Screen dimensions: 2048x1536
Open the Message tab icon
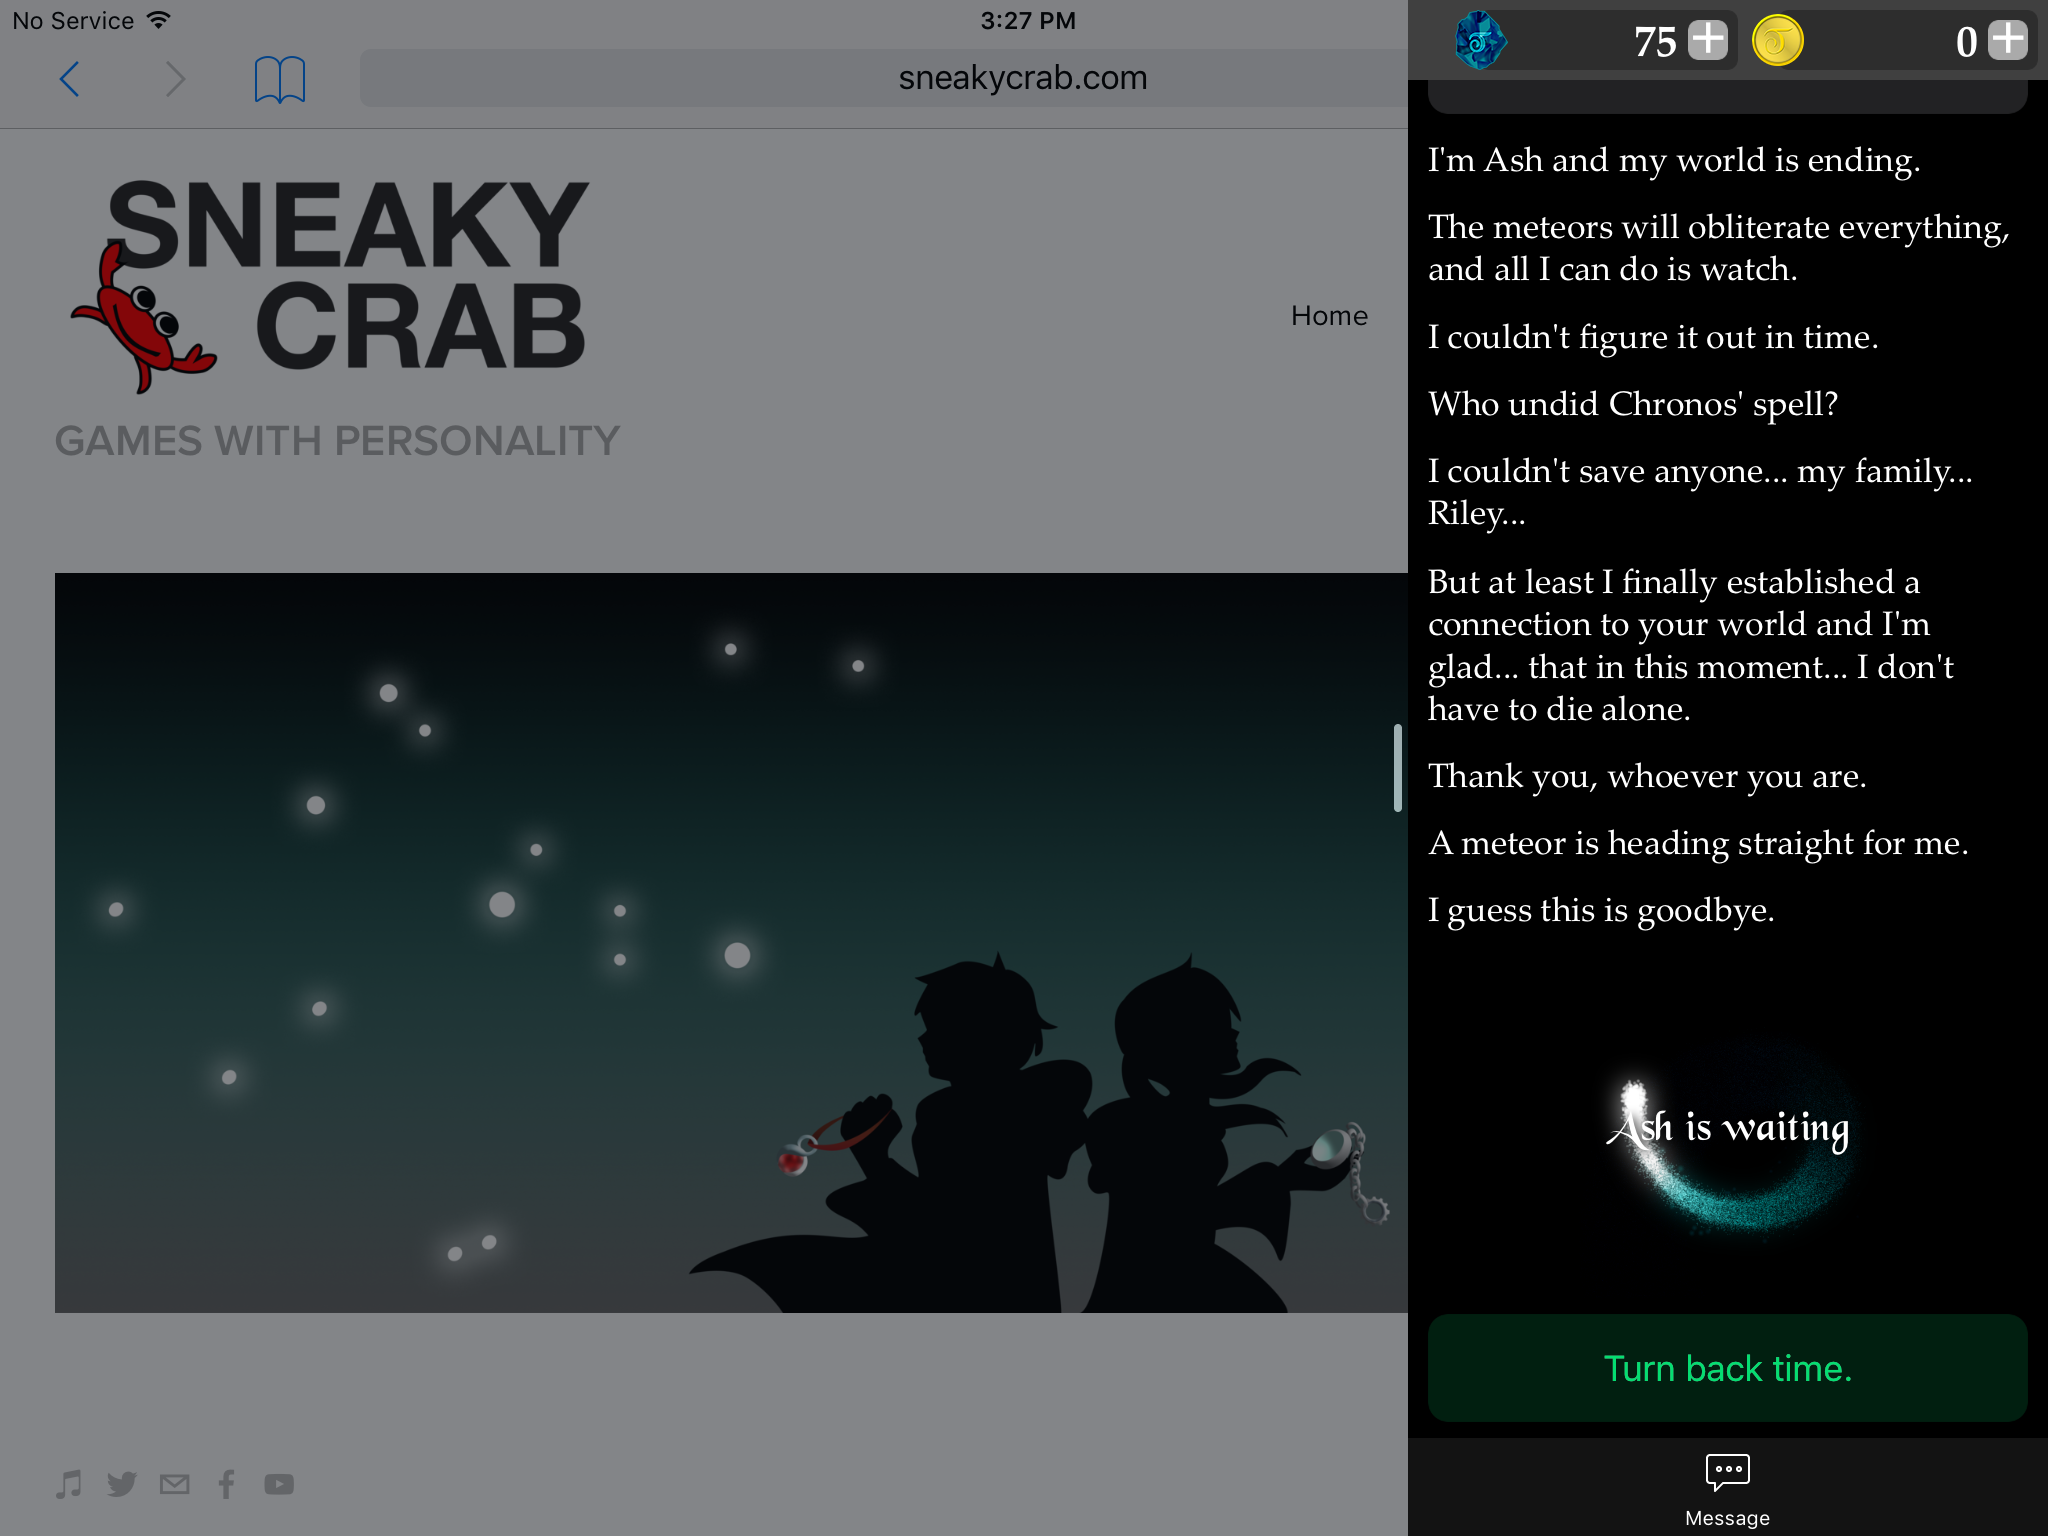[x=1728, y=1490]
